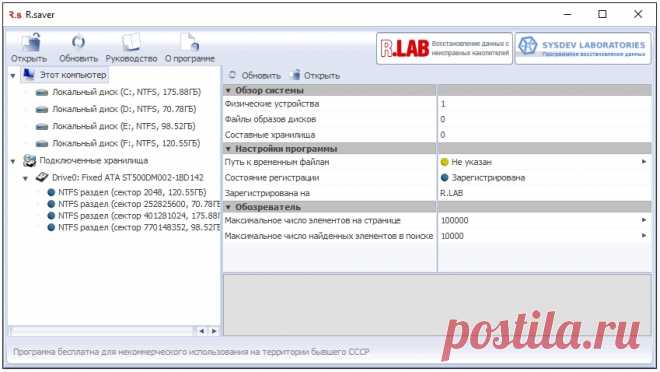Select Локальный диск (D:, NTFS, 70.78ГБ)
The height and width of the screenshot is (372, 660).
click(124, 109)
